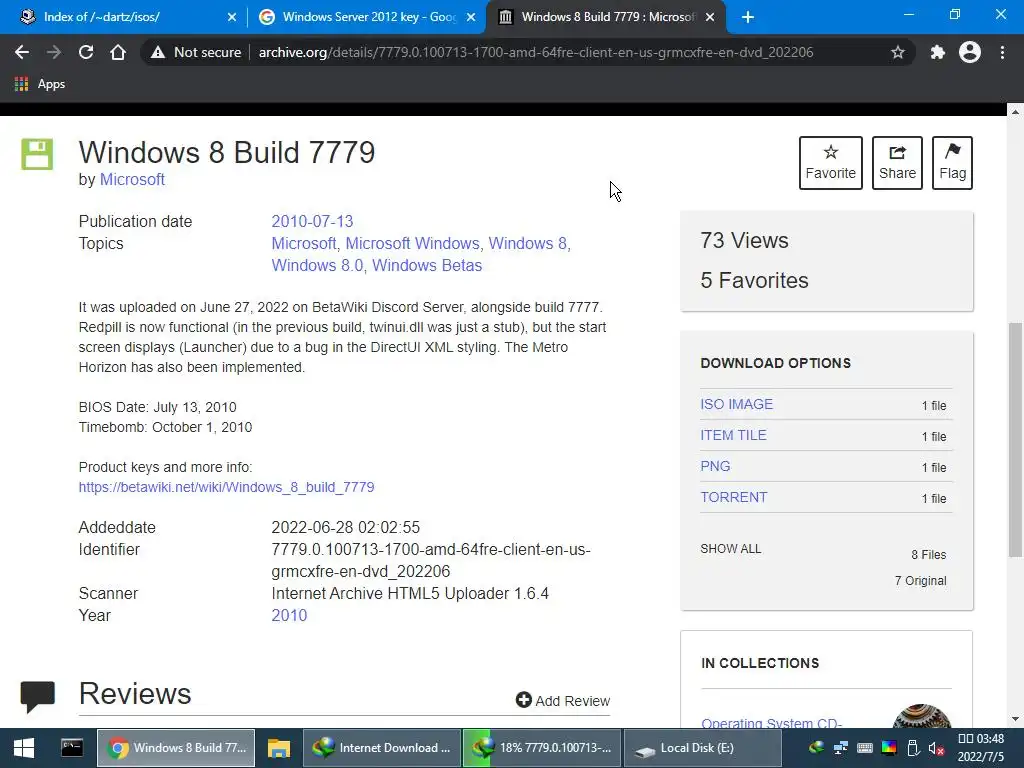1024x768 pixels.
Task: Flag this archive item
Action: tap(952, 163)
